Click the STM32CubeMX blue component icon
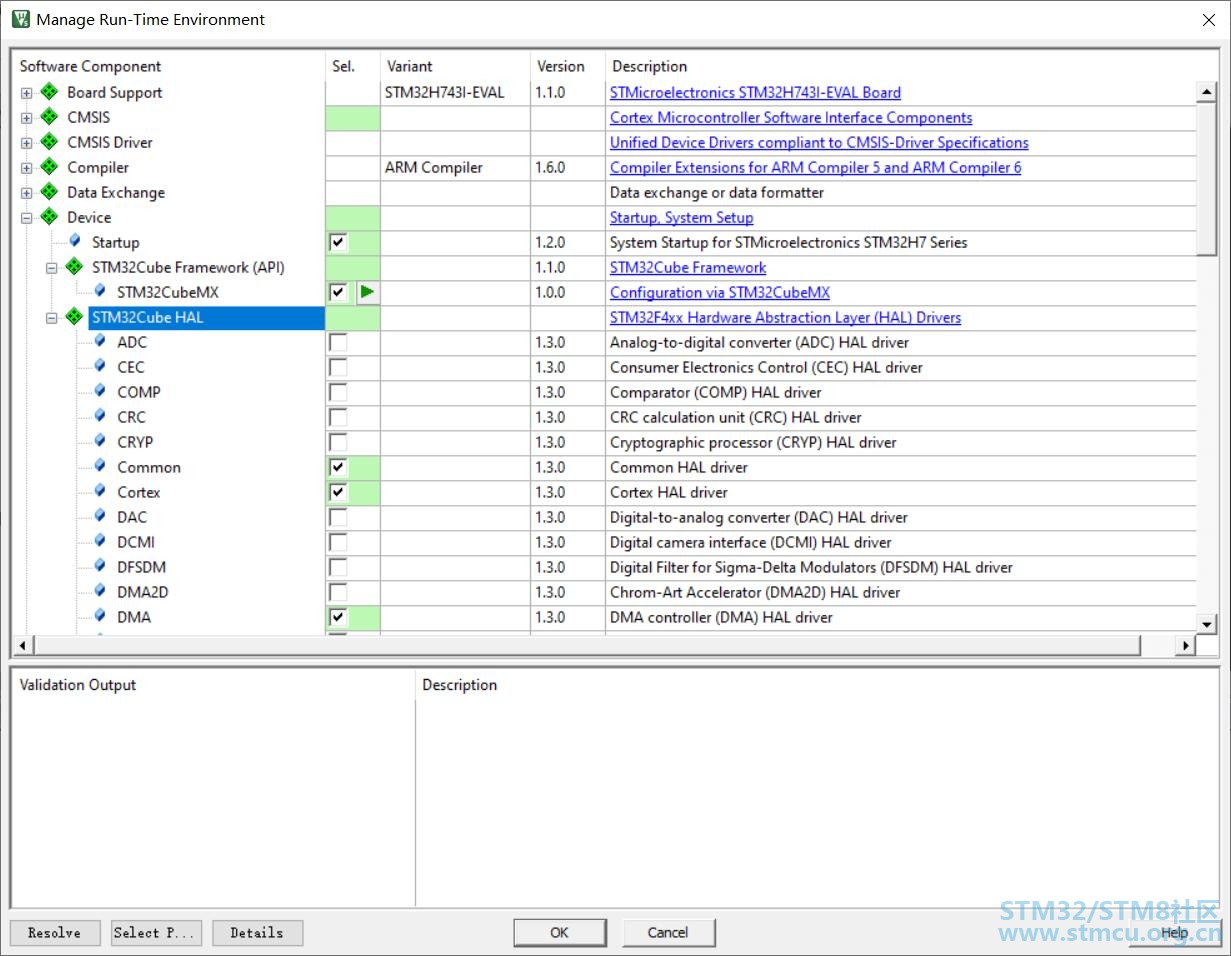This screenshot has height=956, width=1231. (x=100, y=291)
